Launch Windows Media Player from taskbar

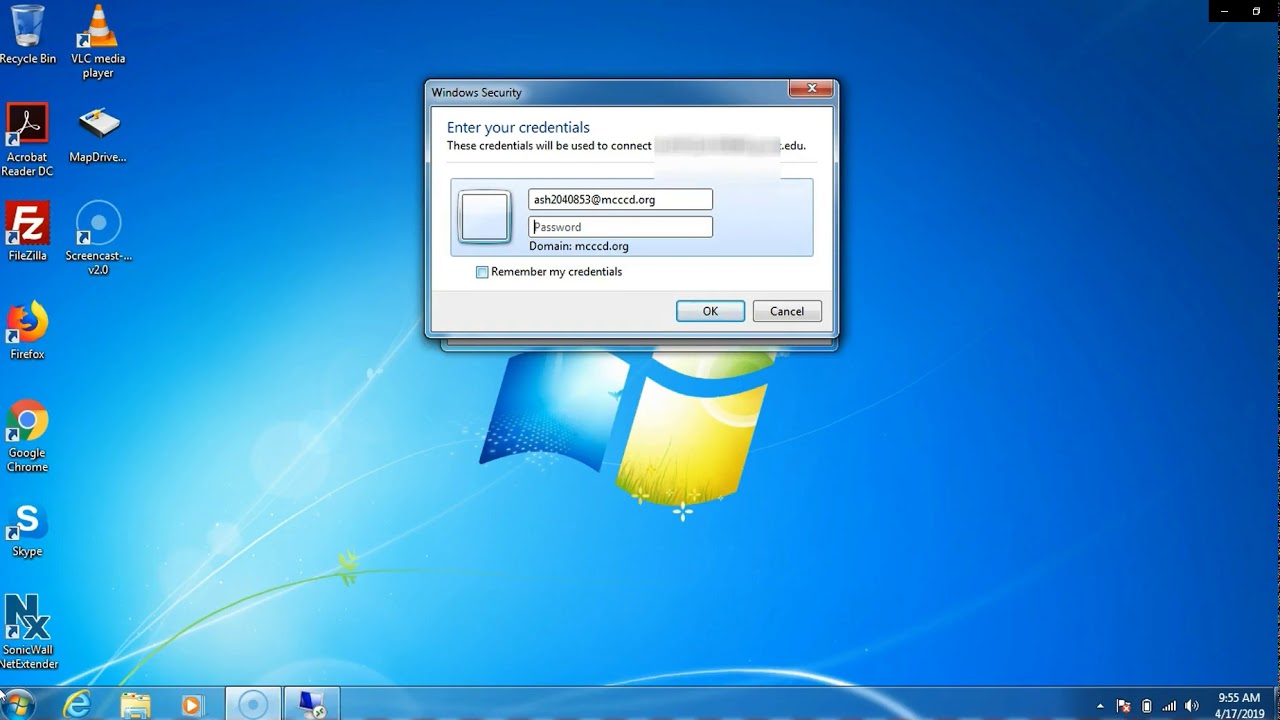(x=191, y=704)
